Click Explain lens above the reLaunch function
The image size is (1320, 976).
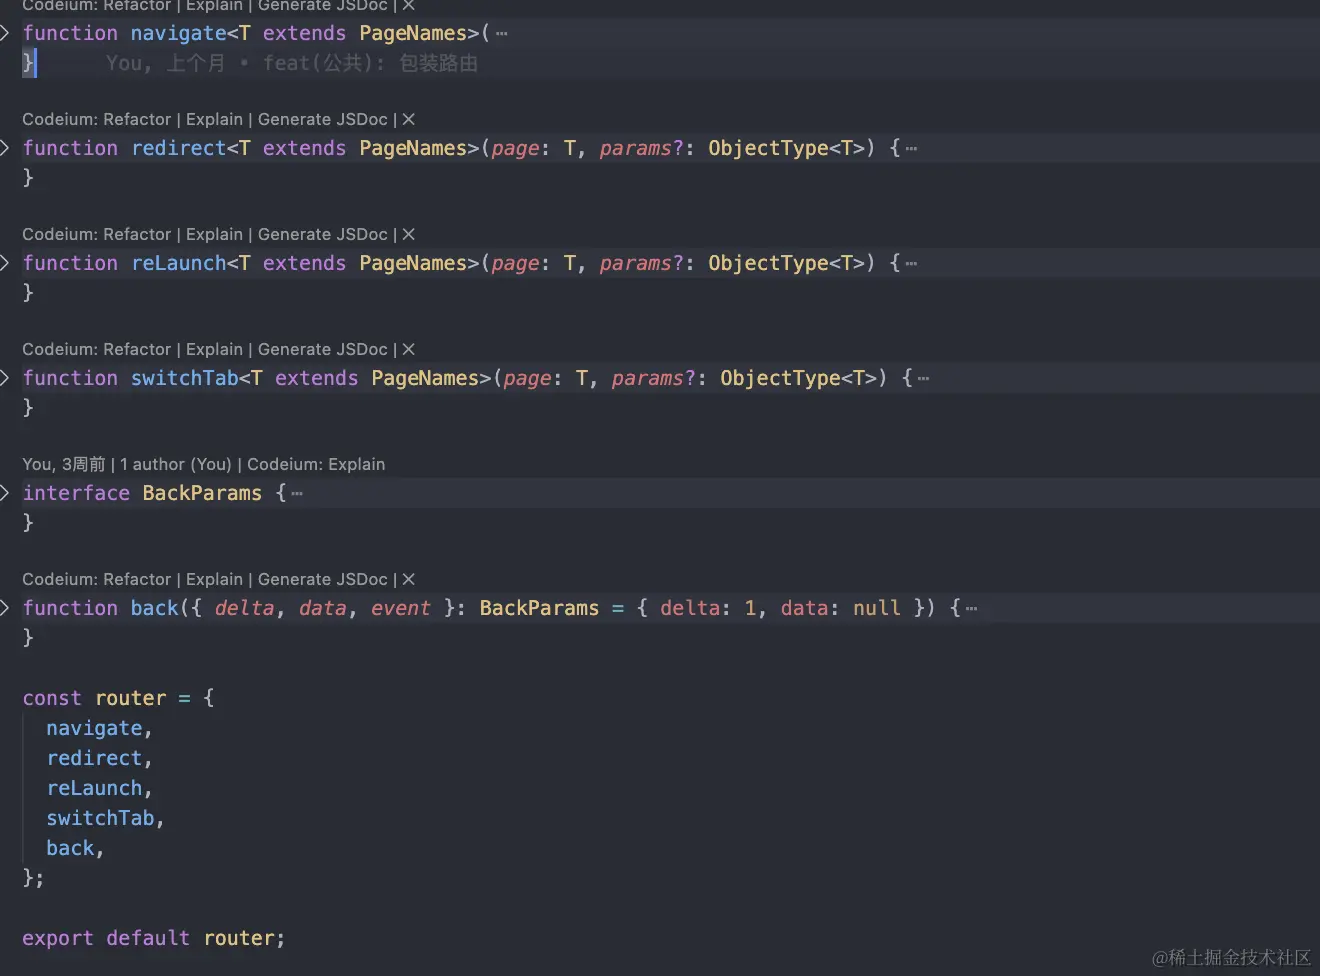click(214, 234)
